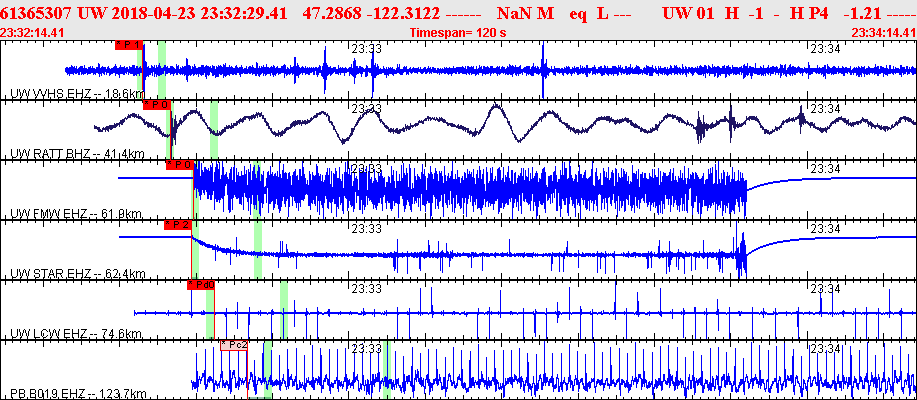This screenshot has height=400, width=917.
Task: Click the UW LCW EHZ 74.6km station label
Action: click(75, 334)
